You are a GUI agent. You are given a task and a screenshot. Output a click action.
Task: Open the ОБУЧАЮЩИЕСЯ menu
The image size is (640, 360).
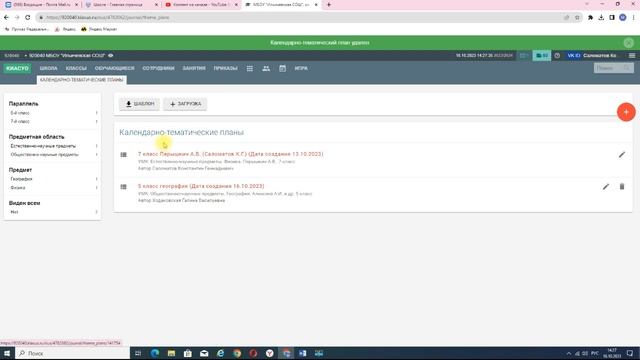click(x=114, y=68)
